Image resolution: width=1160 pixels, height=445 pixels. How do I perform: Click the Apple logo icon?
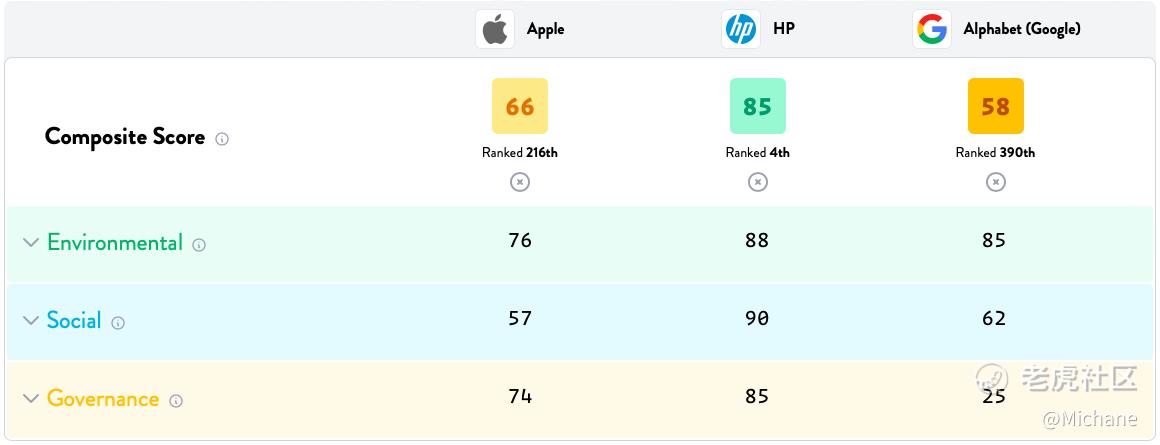pos(495,30)
